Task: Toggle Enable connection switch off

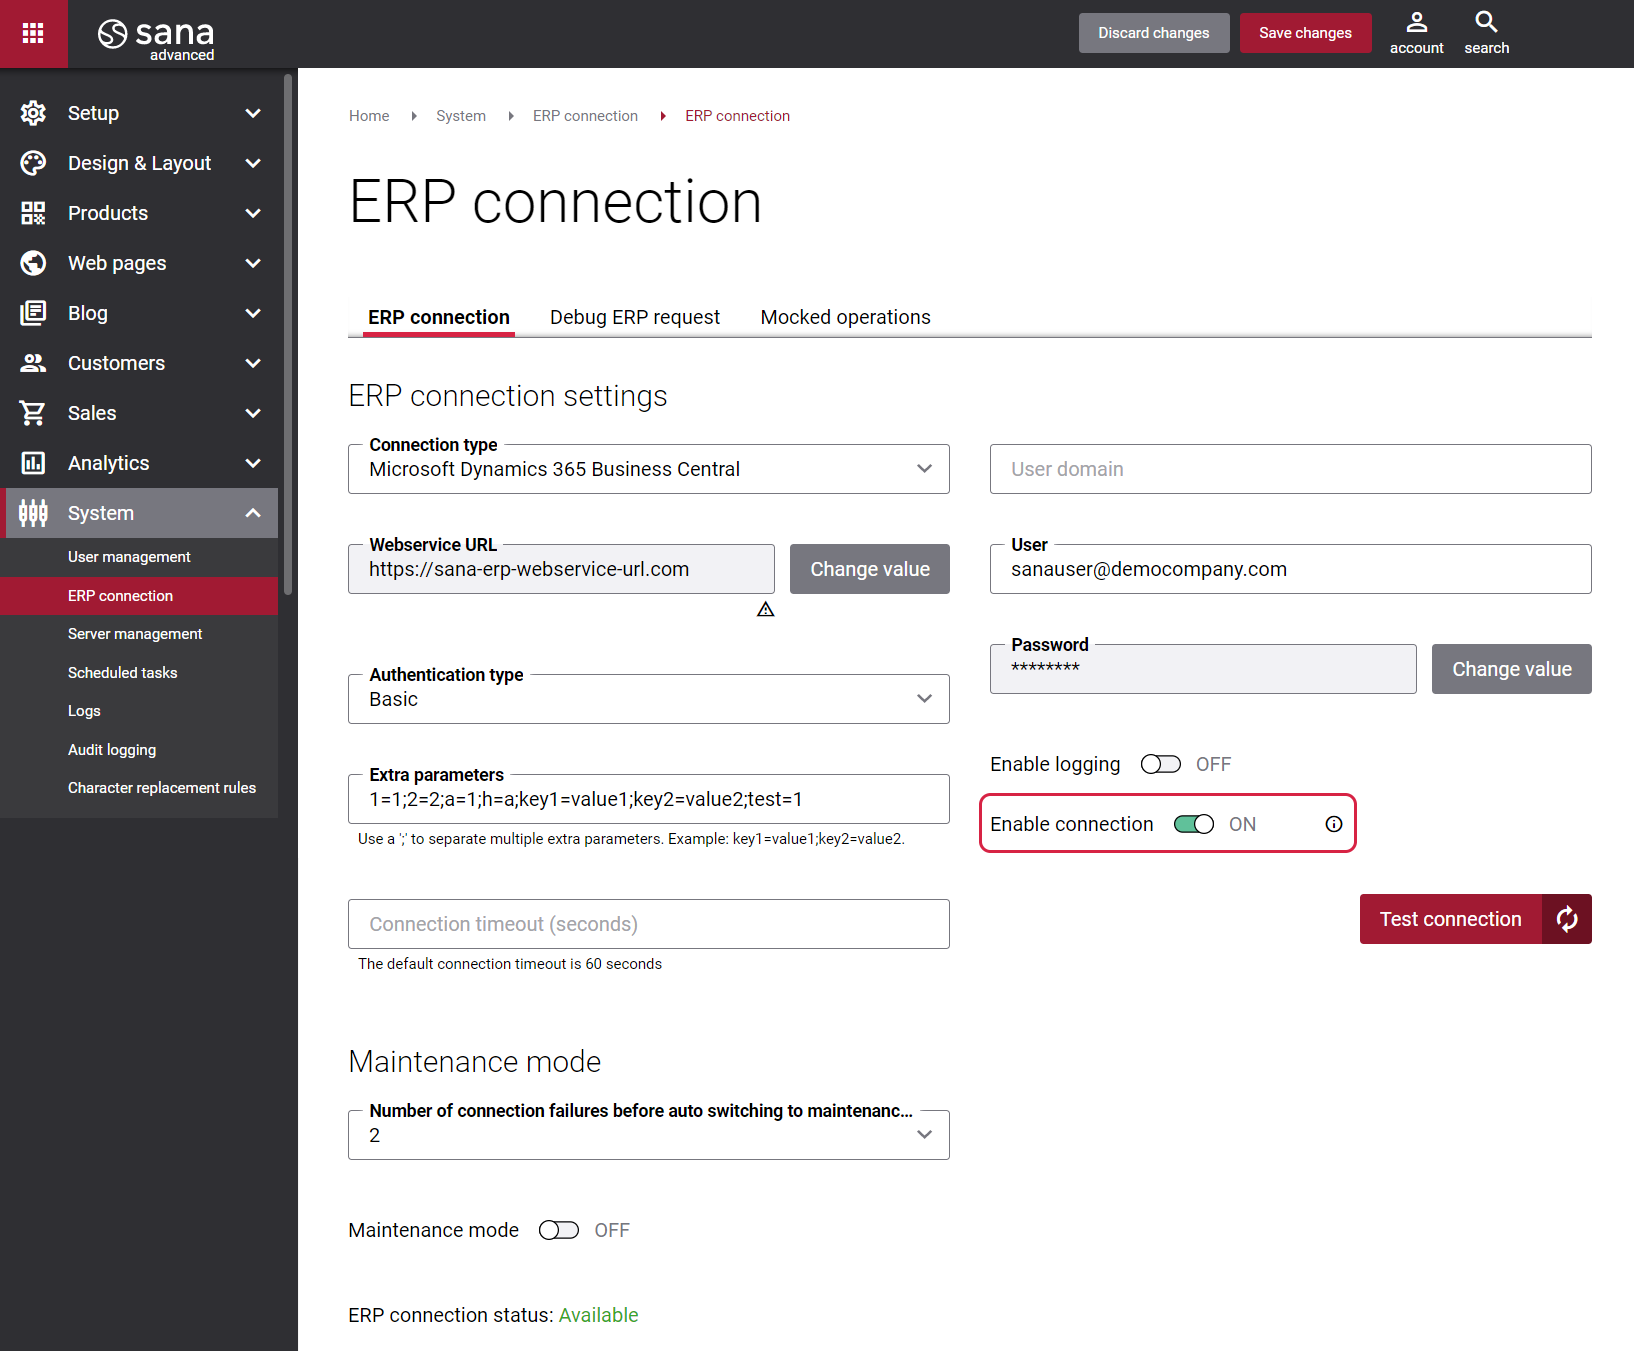Action: [1194, 824]
